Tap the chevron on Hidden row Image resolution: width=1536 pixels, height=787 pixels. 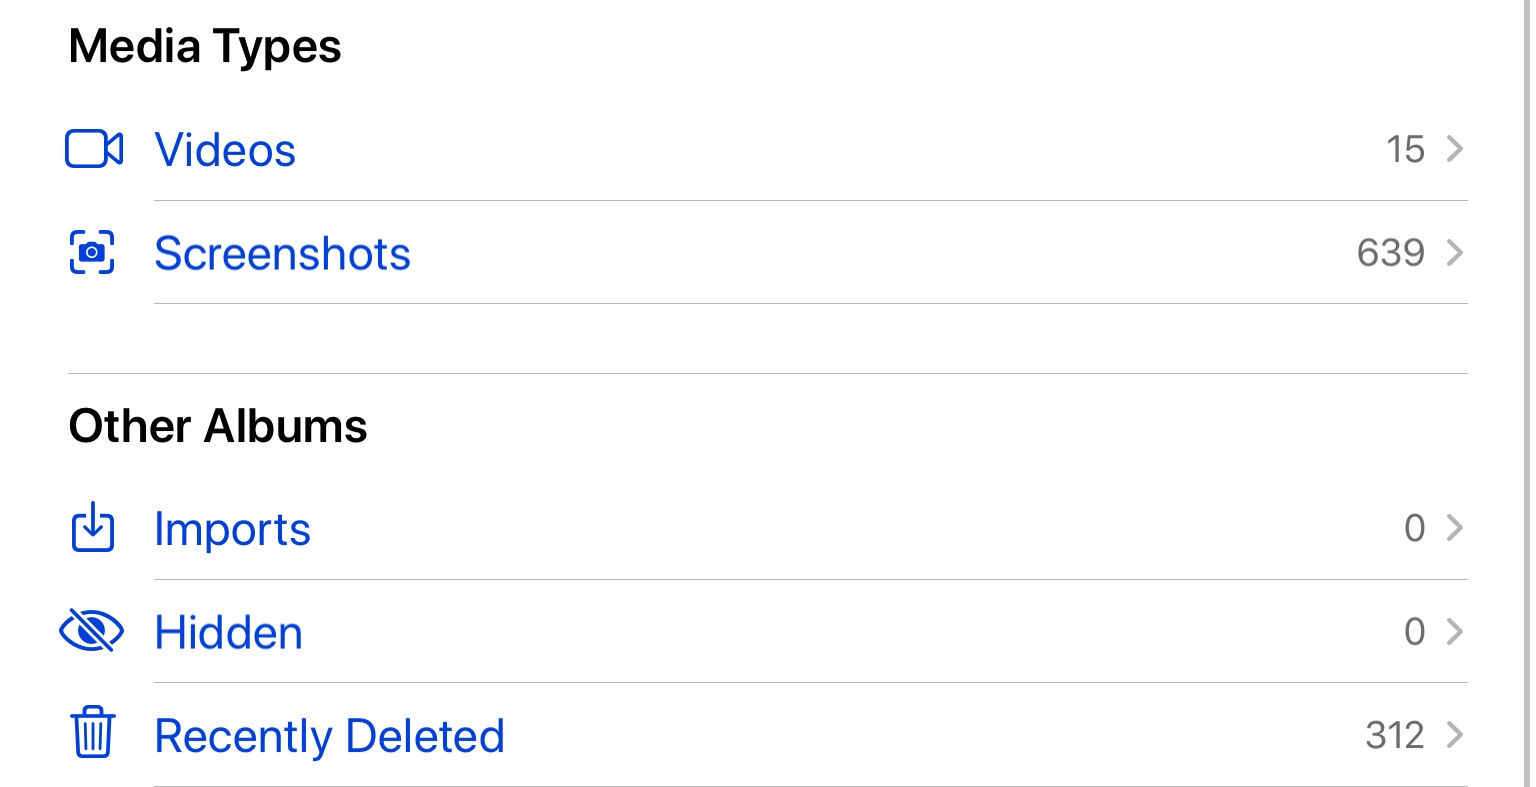click(1455, 631)
